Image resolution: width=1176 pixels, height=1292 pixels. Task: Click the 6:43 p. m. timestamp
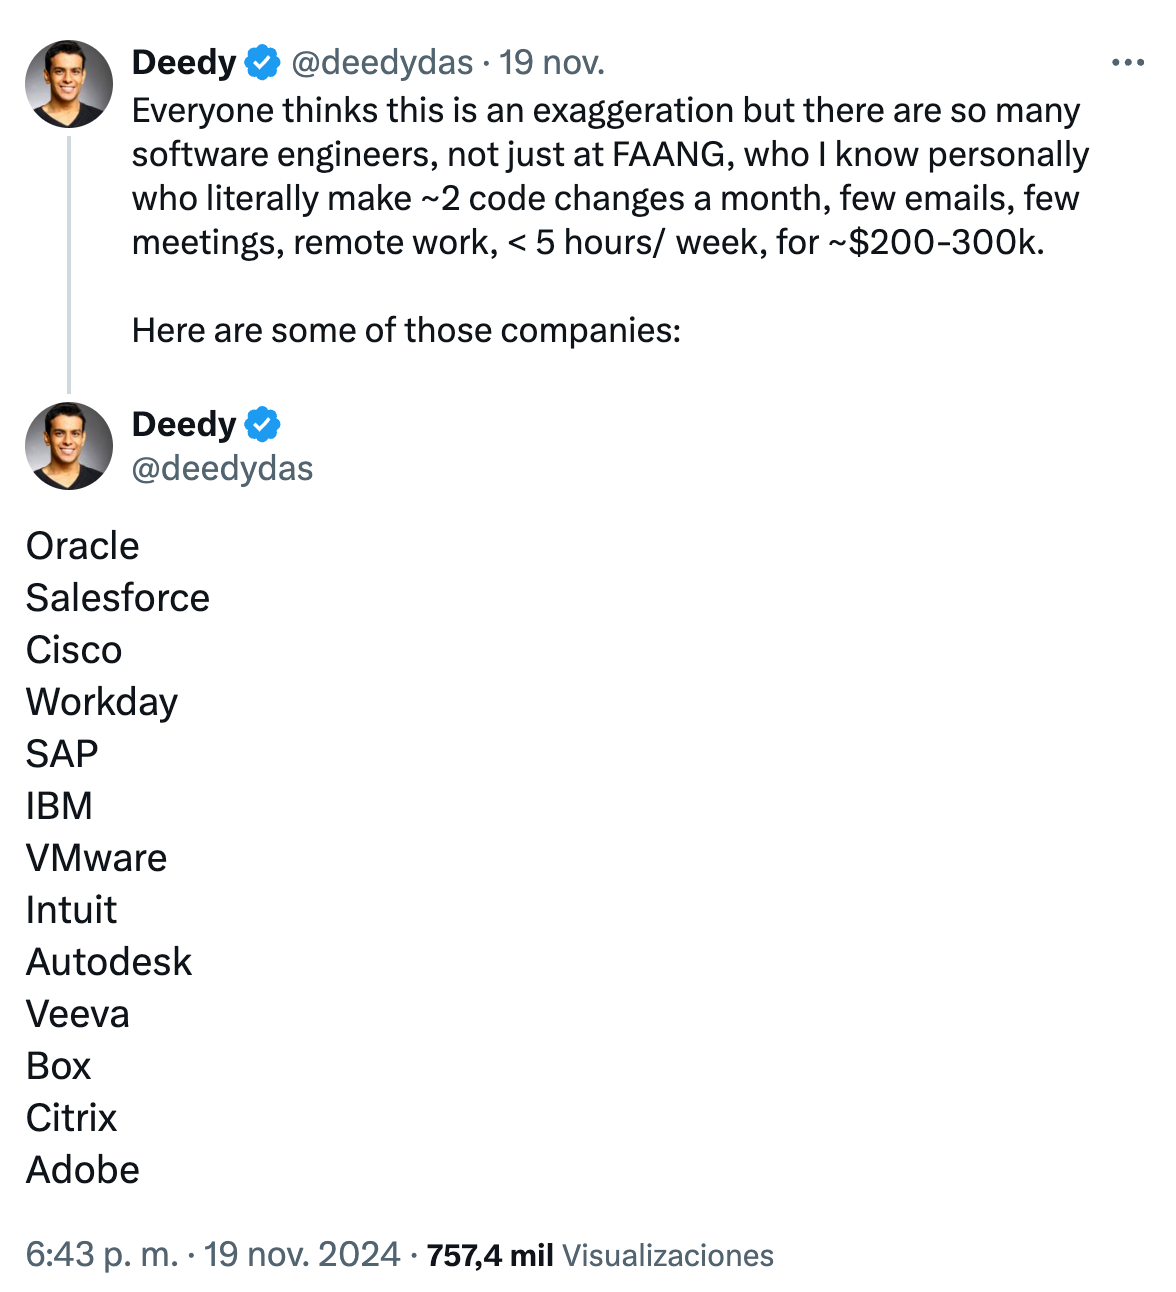102,1254
